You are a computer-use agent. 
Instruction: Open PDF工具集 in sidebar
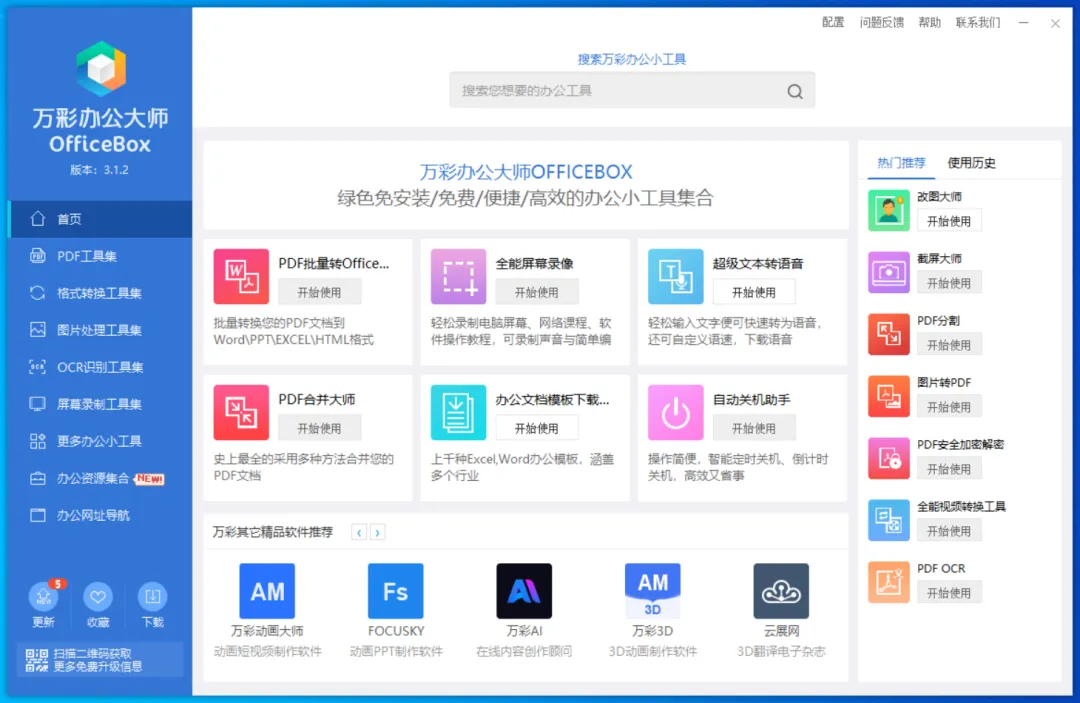(101, 256)
